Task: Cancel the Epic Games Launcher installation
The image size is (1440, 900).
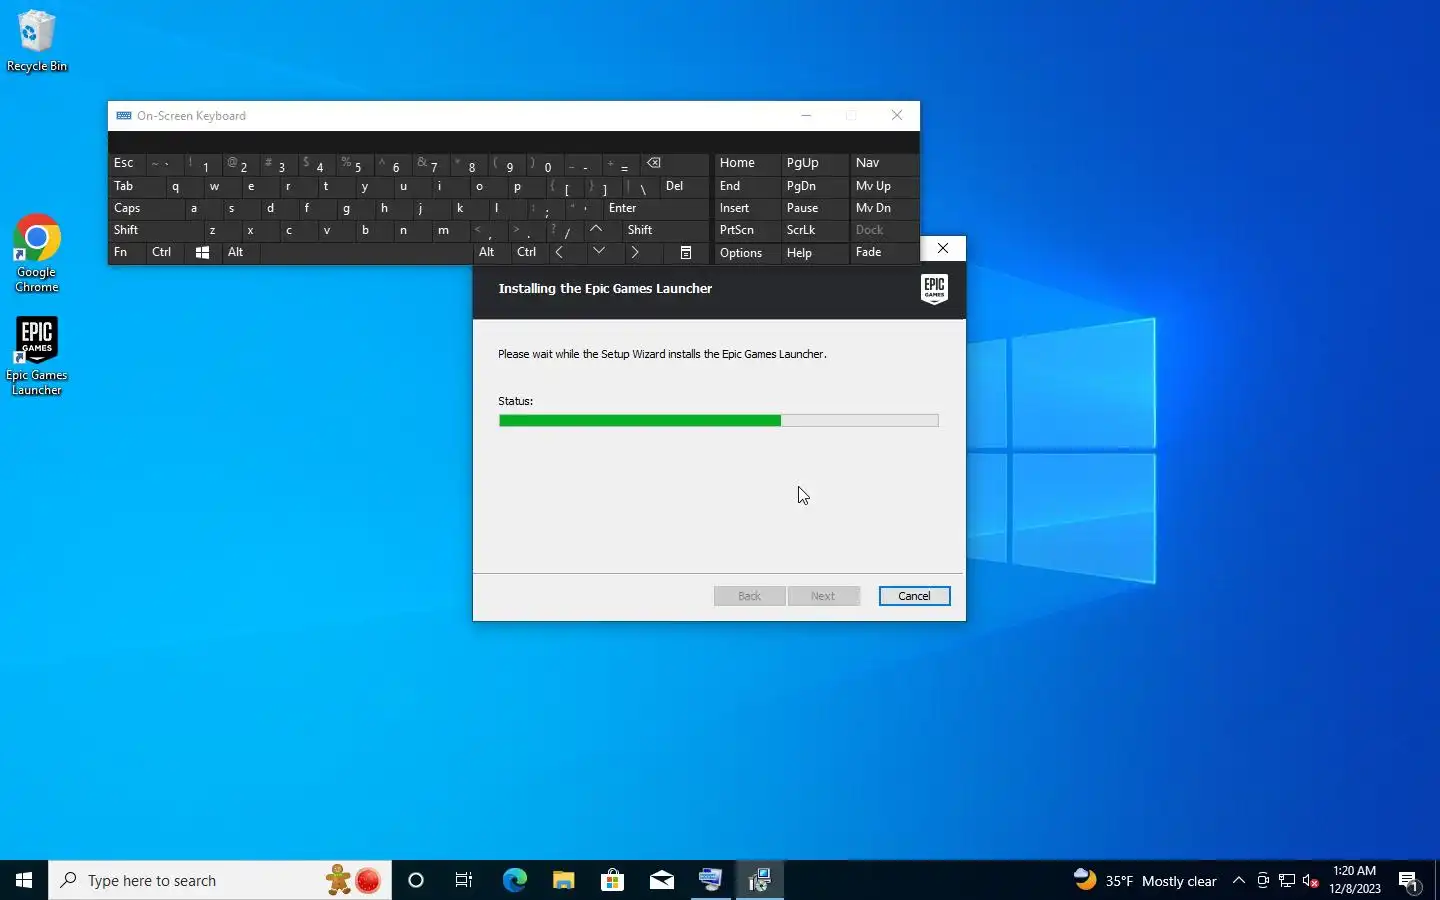Action: coord(914,596)
